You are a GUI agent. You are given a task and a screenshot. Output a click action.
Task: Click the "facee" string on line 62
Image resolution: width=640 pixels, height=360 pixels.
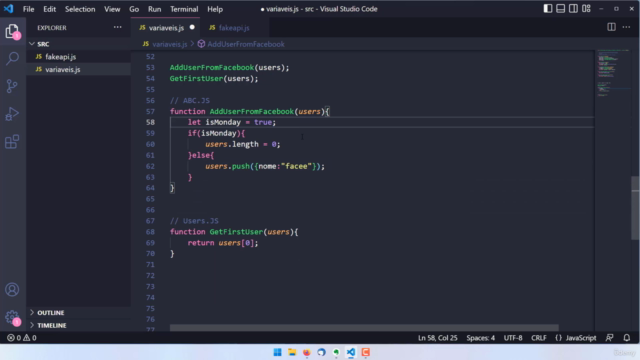tap(296, 166)
